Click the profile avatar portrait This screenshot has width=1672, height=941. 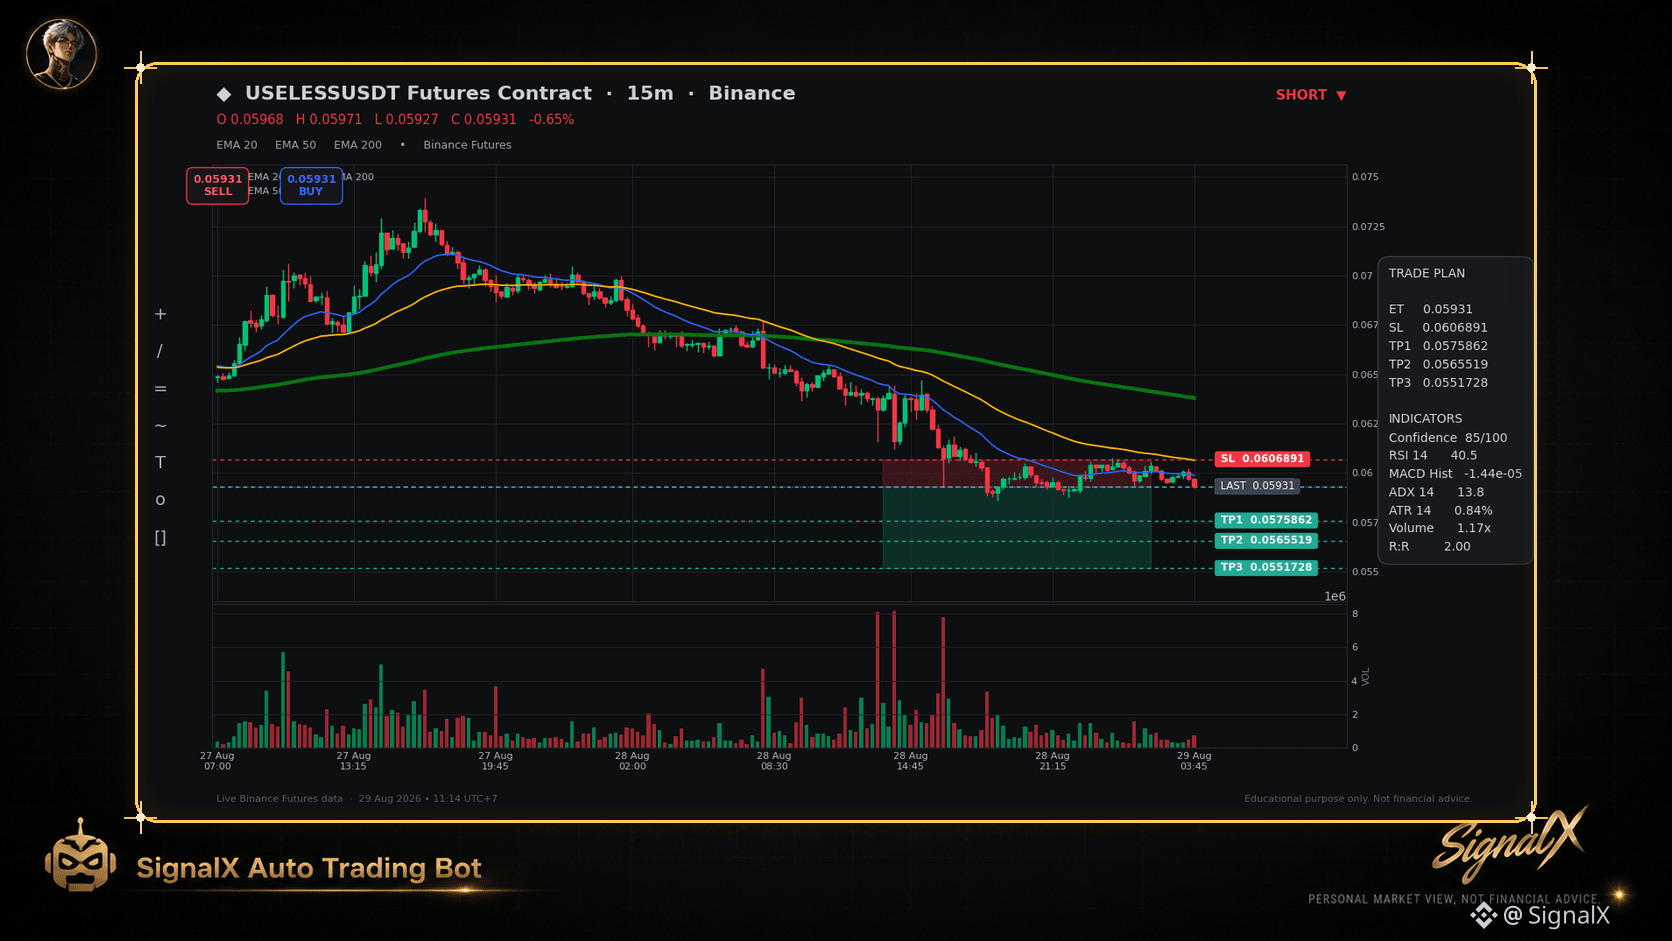click(x=61, y=53)
